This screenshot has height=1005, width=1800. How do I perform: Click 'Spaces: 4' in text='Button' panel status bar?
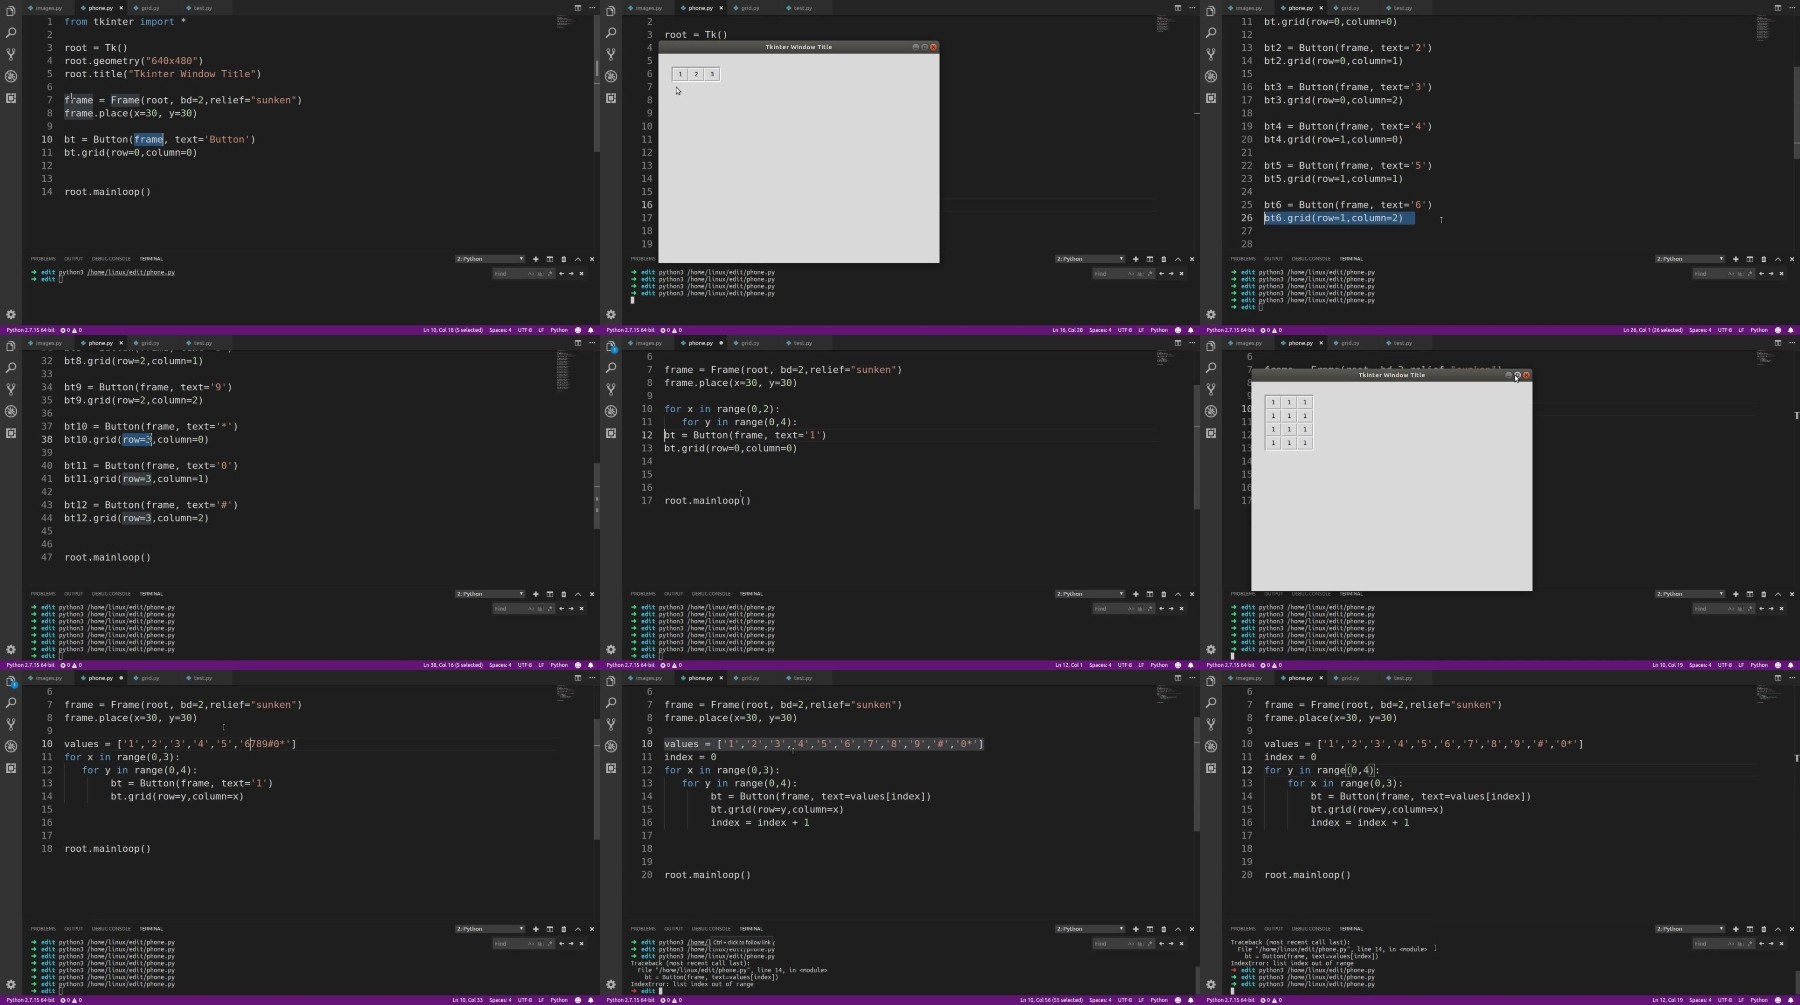[x=500, y=330]
